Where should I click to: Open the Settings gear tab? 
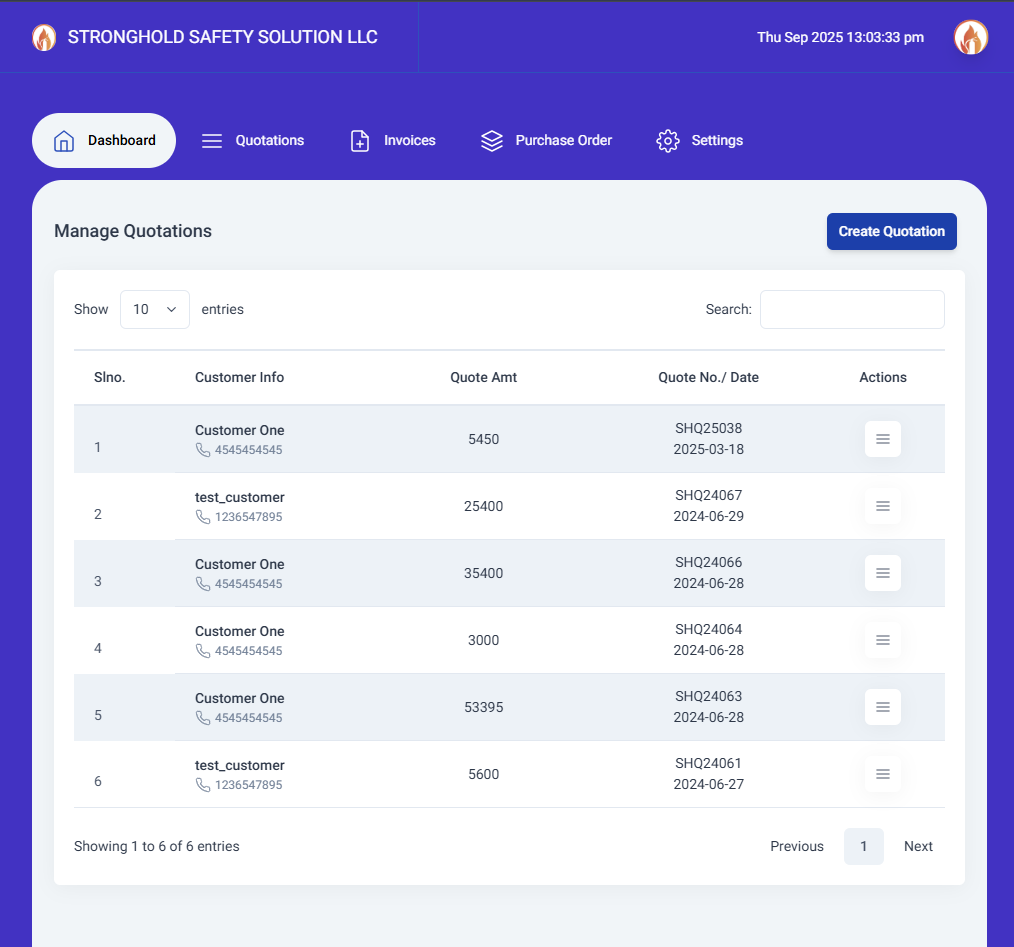coord(699,141)
